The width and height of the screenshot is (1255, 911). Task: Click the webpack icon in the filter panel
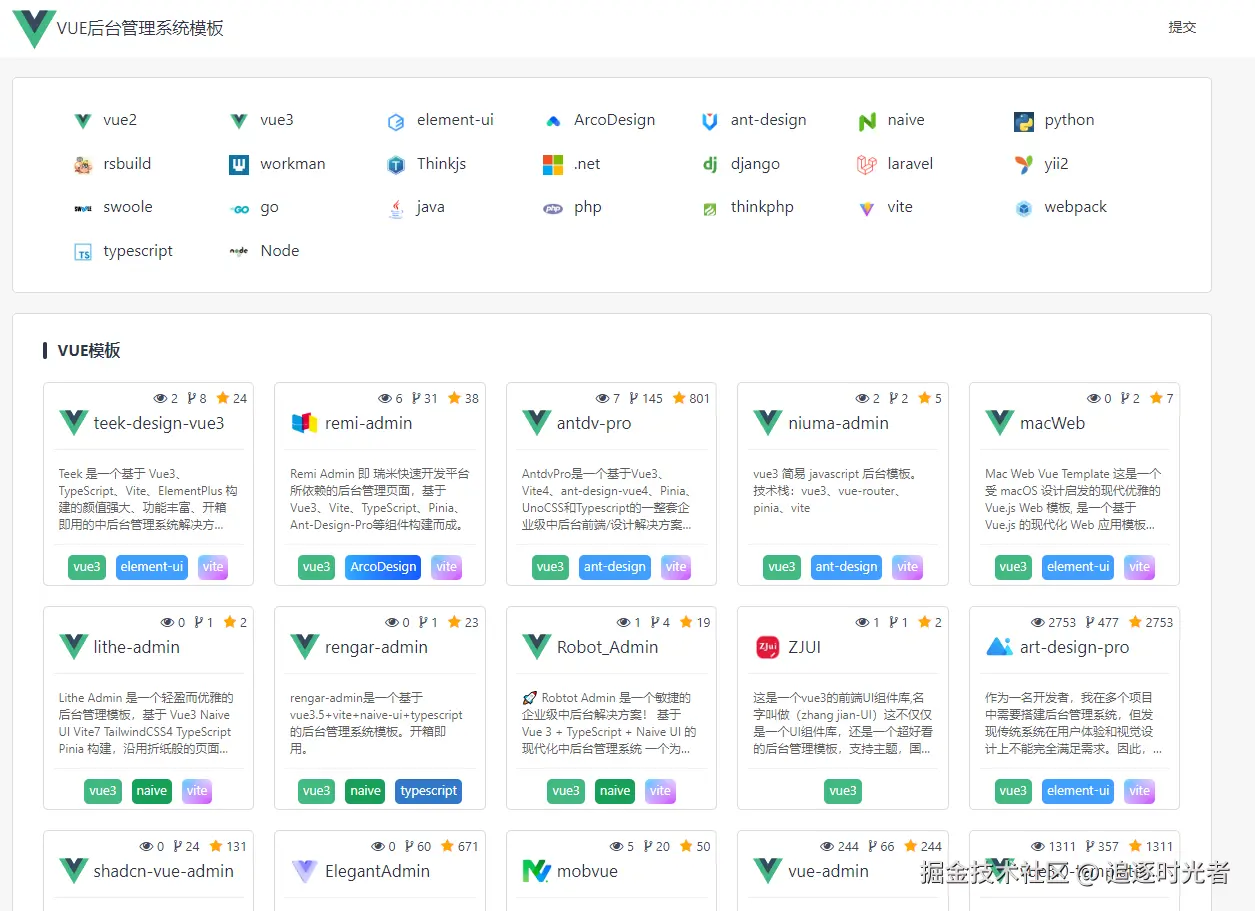point(1024,208)
